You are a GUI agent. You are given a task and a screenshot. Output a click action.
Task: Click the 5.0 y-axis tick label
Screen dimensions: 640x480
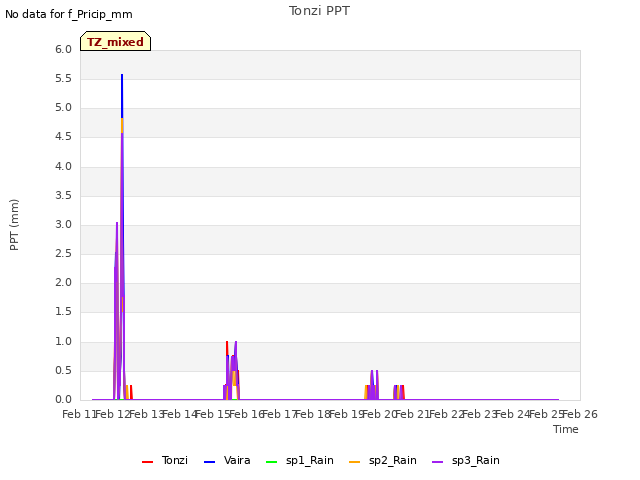(x=63, y=108)
